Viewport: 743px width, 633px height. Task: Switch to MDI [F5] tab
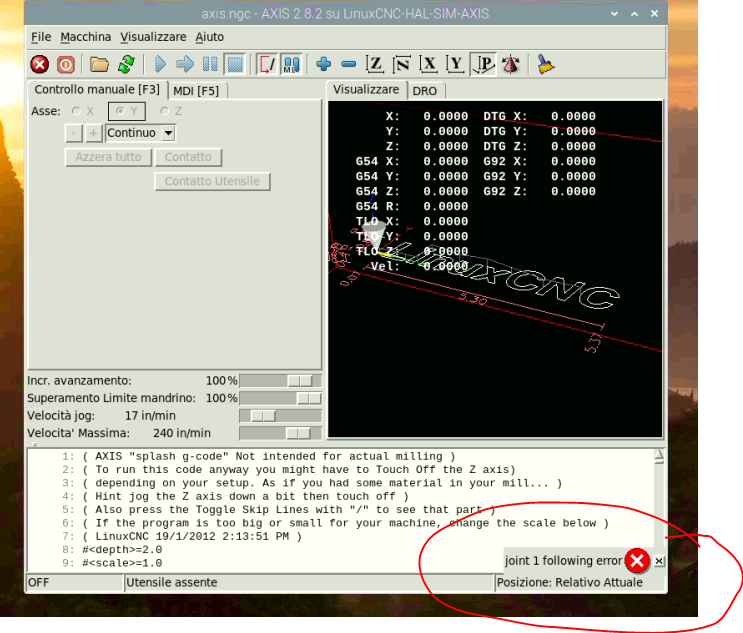click(196, 90)
